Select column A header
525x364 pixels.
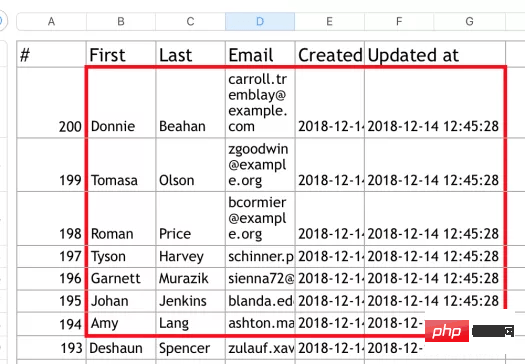[x=51, y=21]
